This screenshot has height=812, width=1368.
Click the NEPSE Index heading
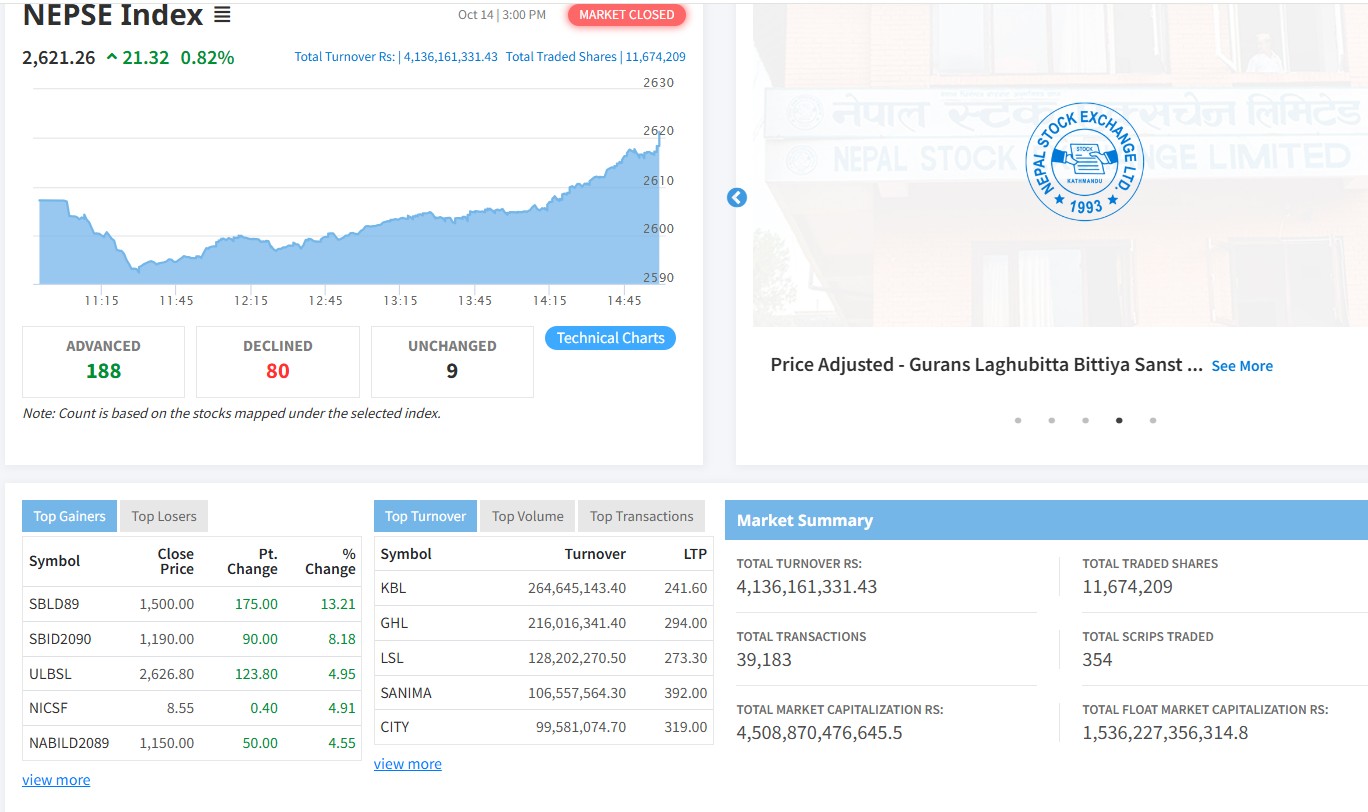(113, 16)
